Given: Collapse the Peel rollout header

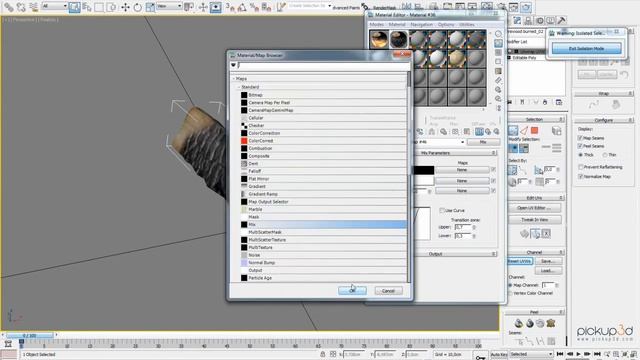Looking at the screenshot, I should coord(534,312).
